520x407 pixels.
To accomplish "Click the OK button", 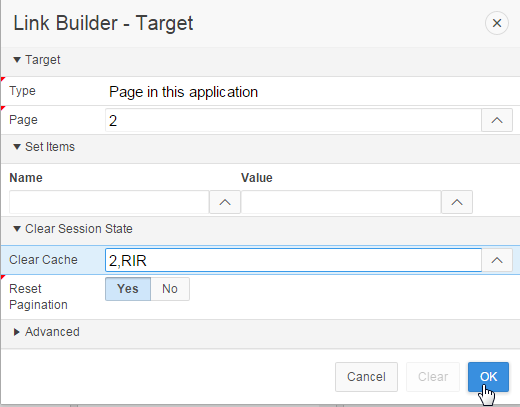I will pos(488,377).
